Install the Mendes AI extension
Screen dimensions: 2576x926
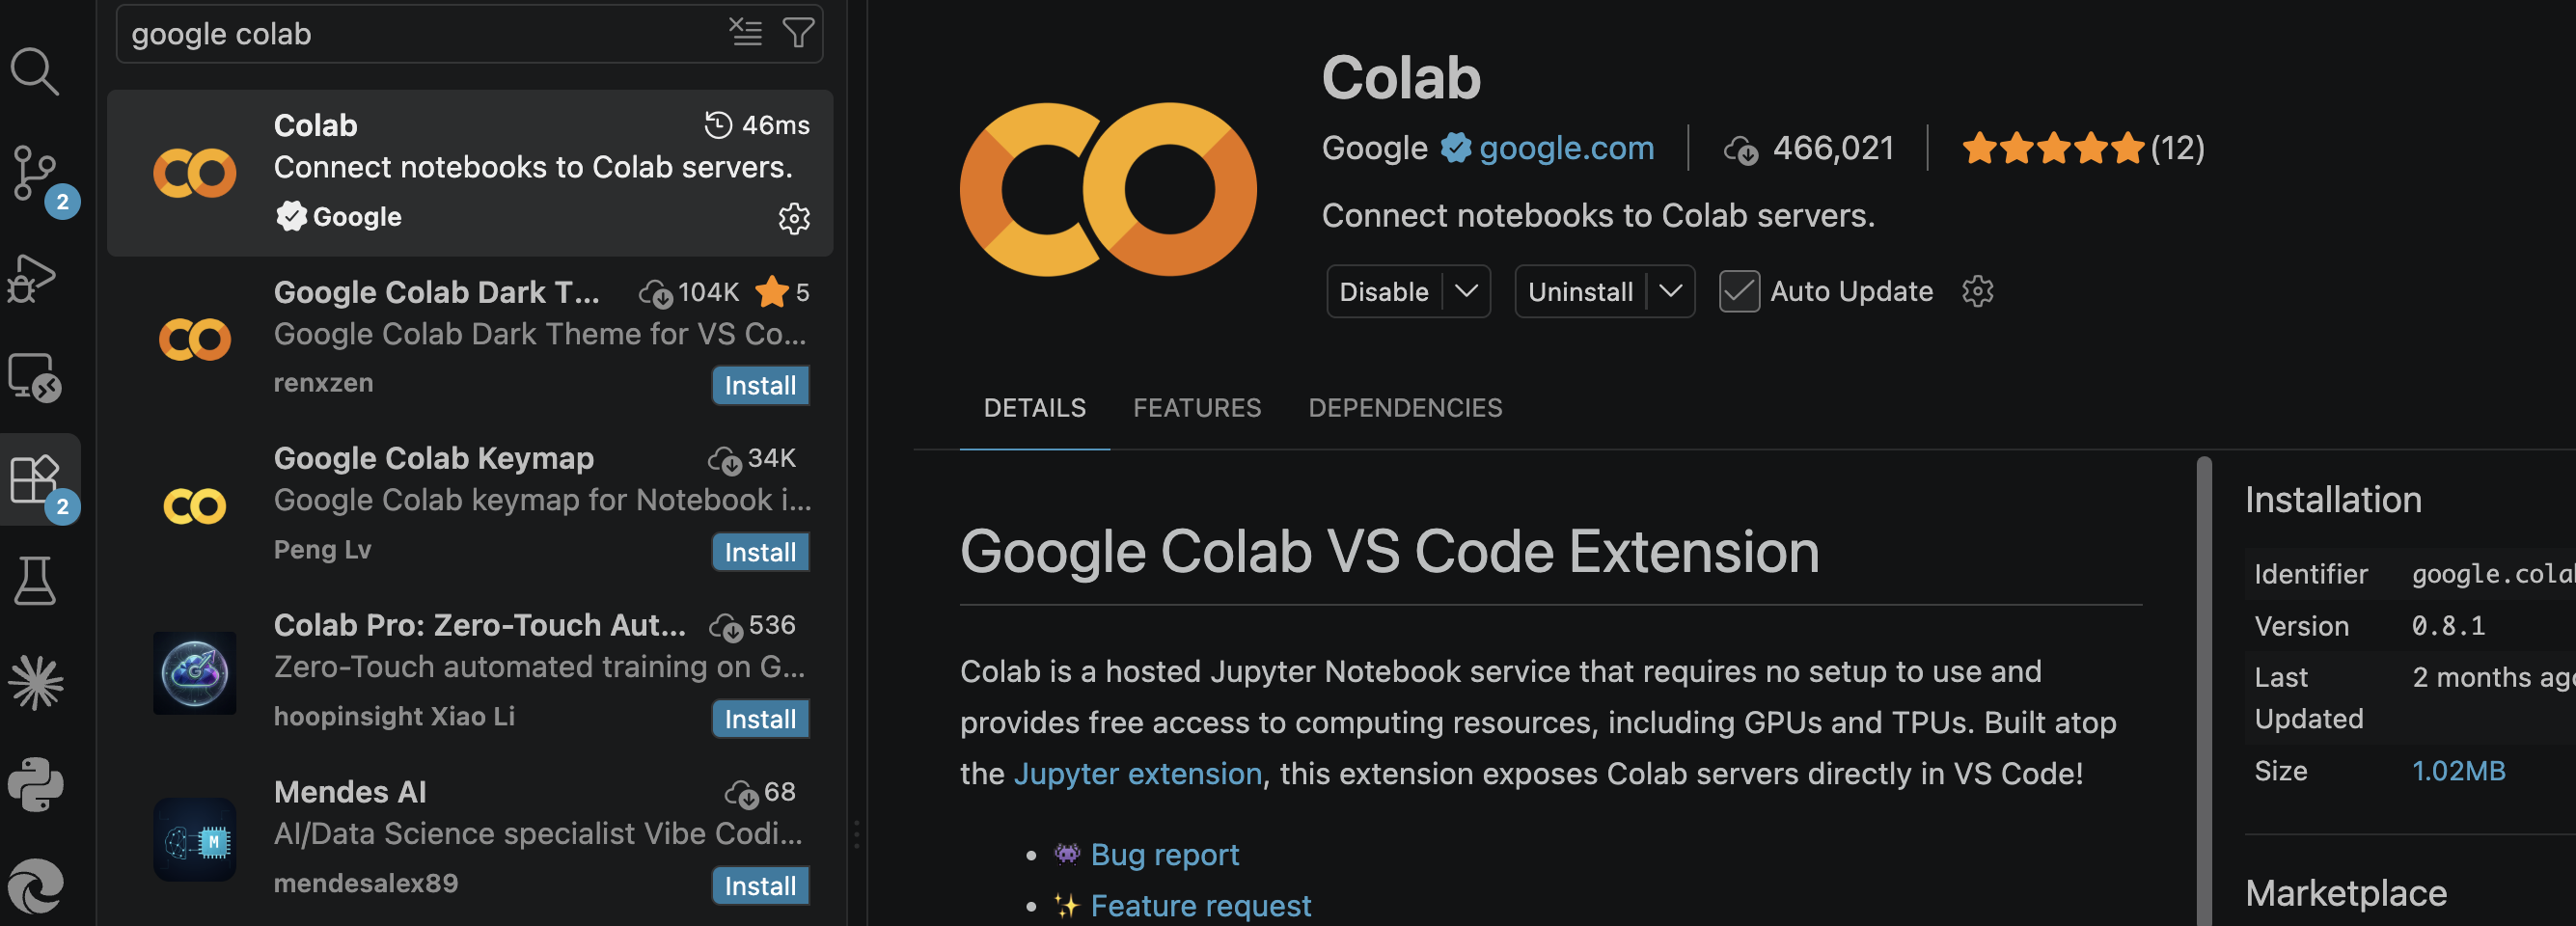tap(760, 886)
